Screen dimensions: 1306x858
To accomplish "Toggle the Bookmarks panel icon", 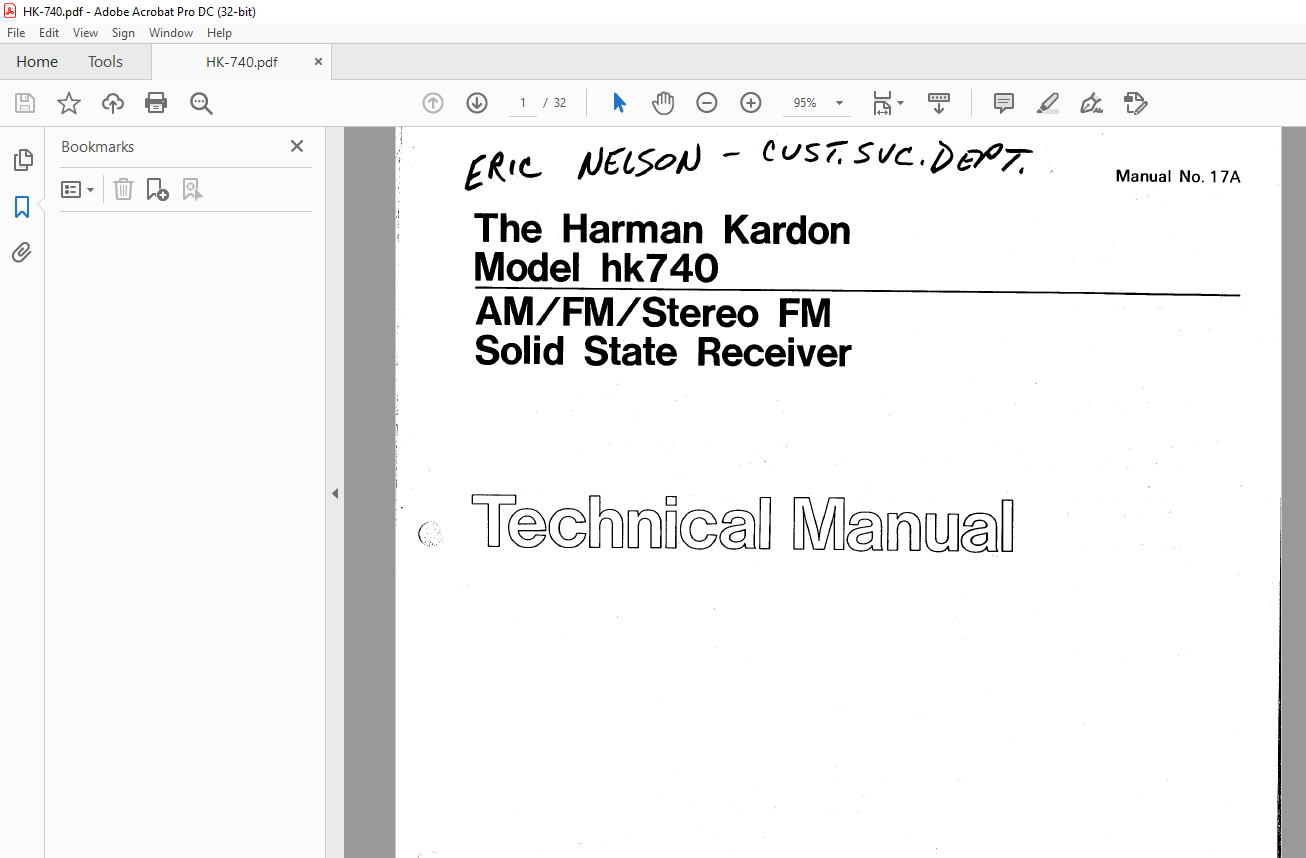I will [22, 207].
